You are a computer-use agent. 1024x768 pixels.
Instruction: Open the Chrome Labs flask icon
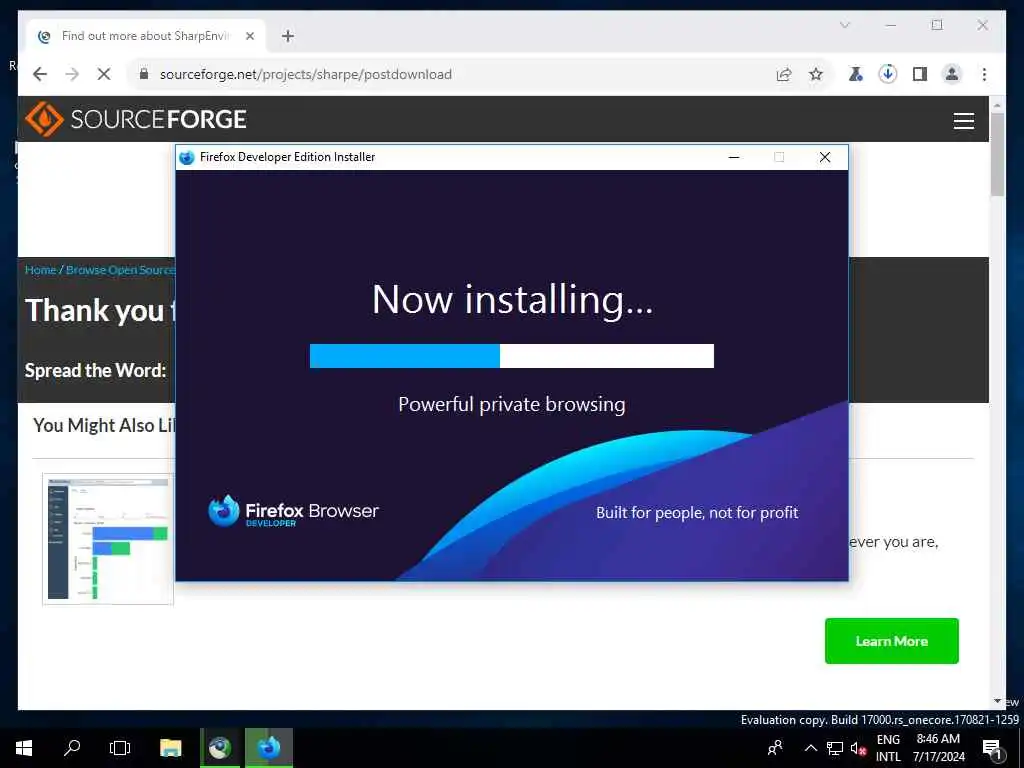(x=855, y=74)
